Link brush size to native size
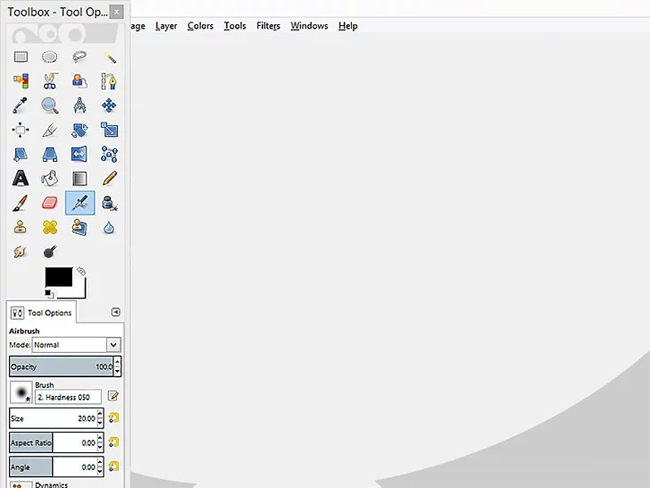650x488 pixels. coord(114,418)
